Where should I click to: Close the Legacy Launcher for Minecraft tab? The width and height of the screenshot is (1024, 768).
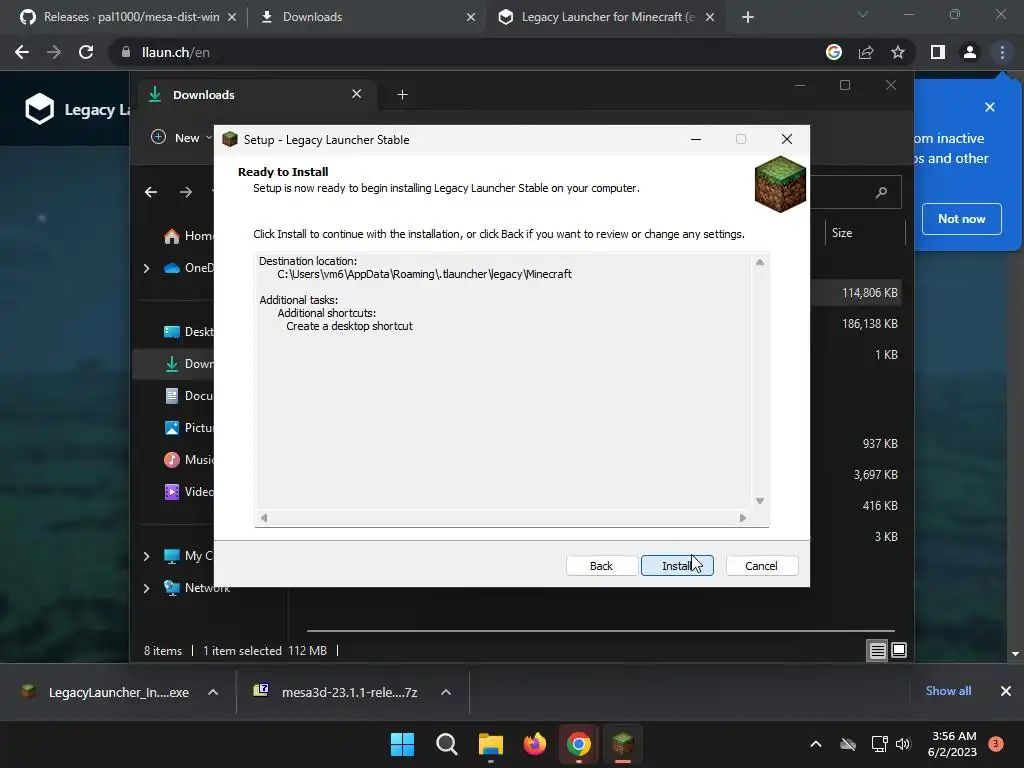(x=710, y=17)
